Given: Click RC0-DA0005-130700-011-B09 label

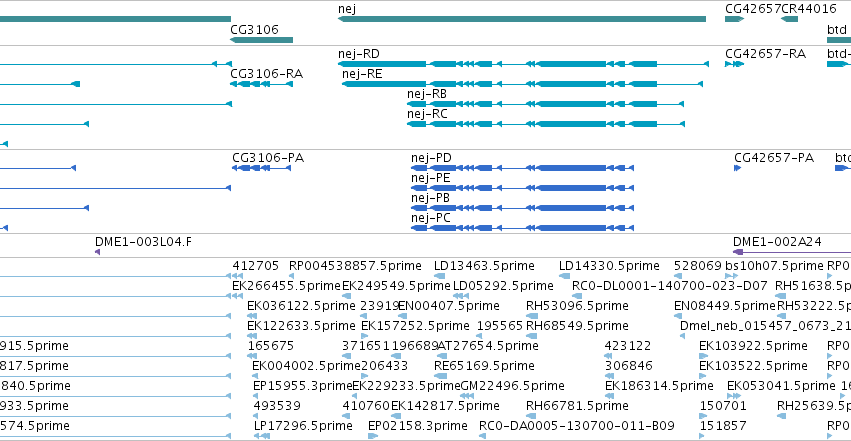Looking at the screenshot, I should (x=576, y=426).
